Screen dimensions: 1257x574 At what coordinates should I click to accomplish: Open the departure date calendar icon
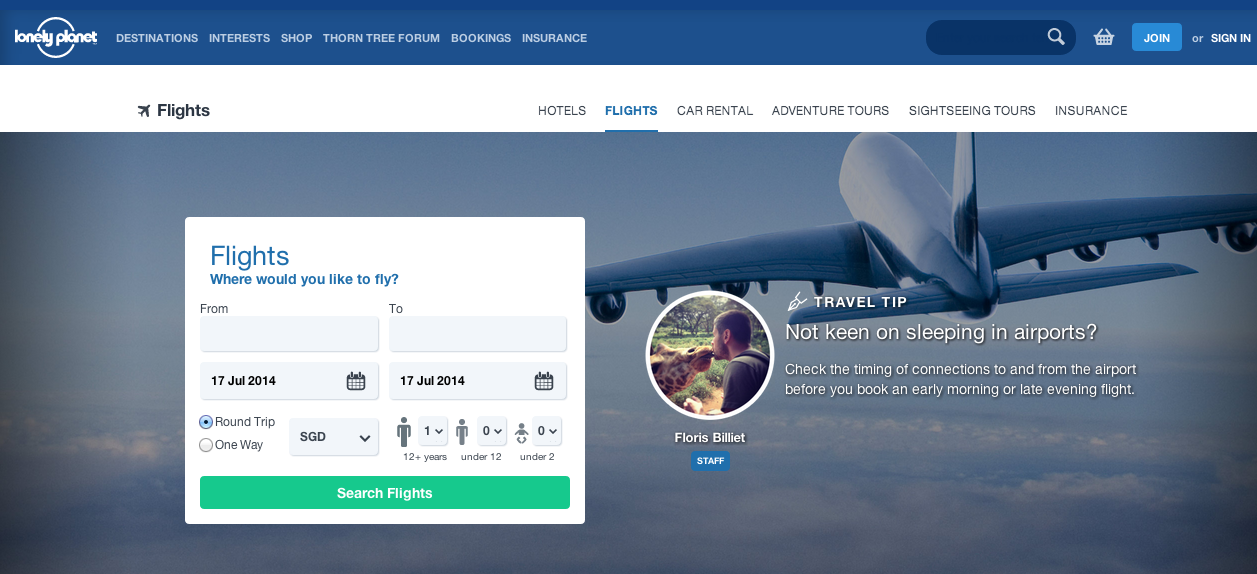click(x=356, y=381)
